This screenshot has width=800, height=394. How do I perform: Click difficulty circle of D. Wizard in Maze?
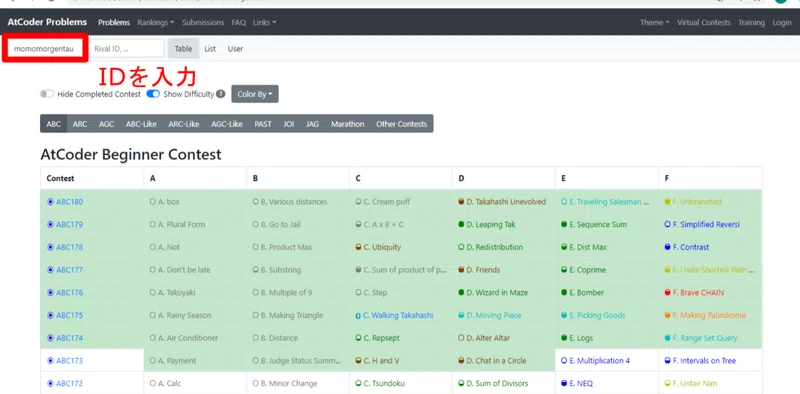461,292
